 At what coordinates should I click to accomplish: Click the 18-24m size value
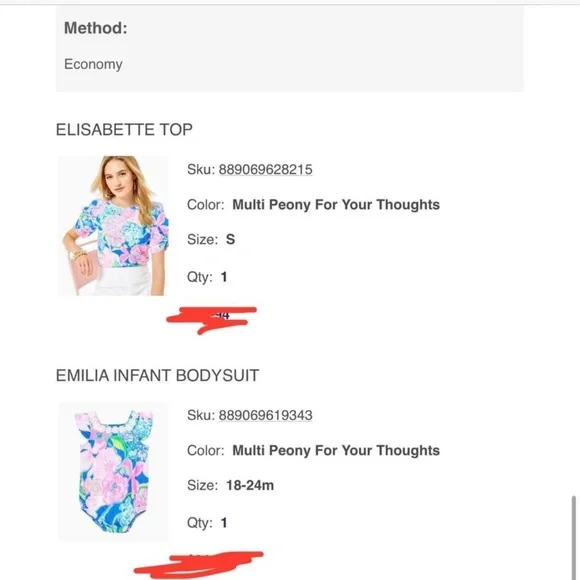250,485
